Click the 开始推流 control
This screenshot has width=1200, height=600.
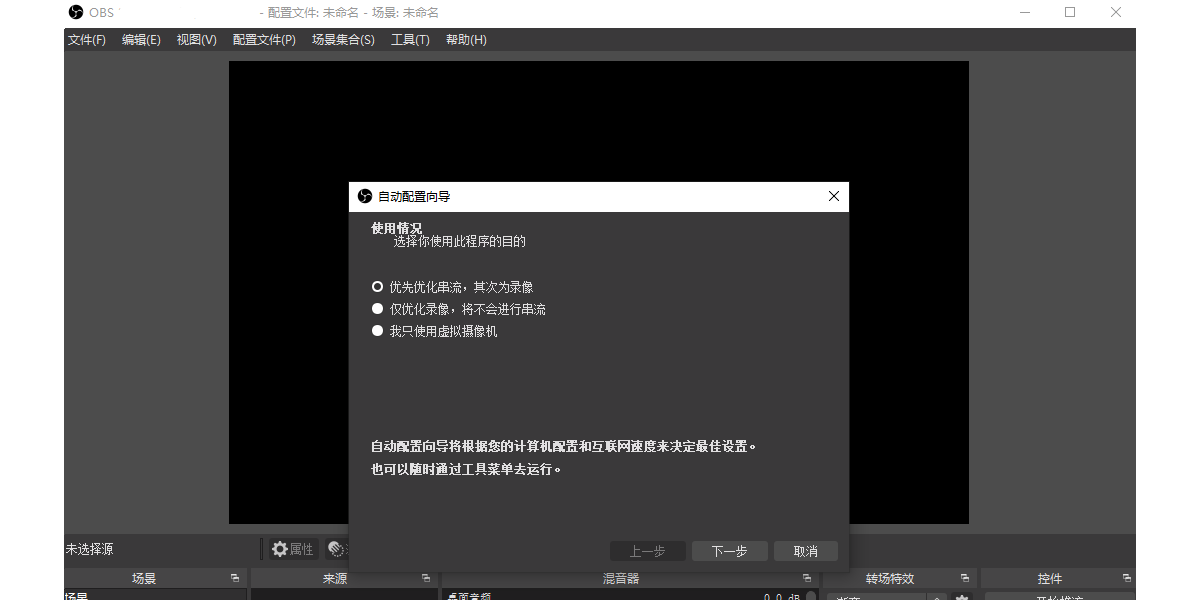[x=1058, y=596]
